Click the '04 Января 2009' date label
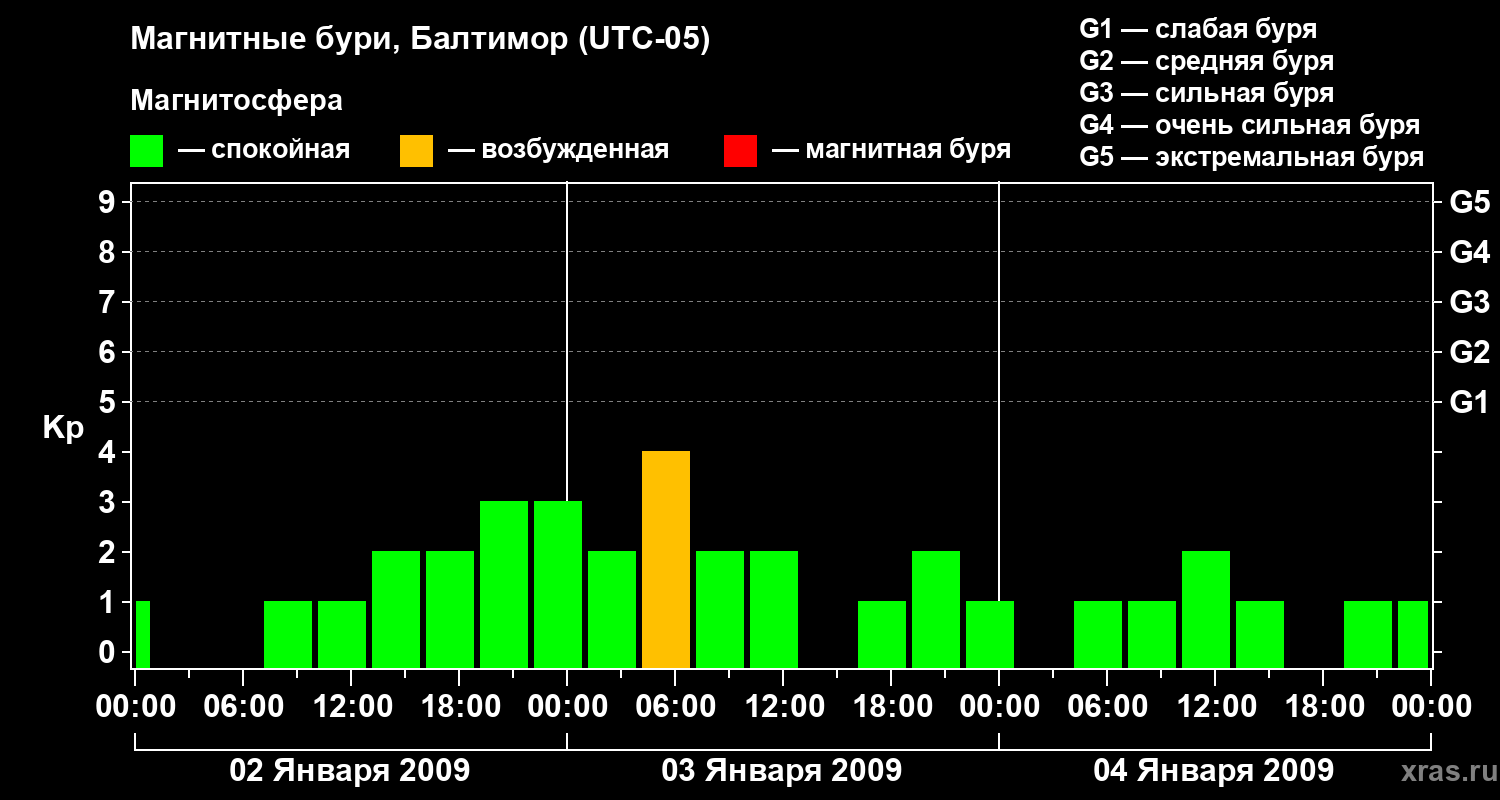 [1214, 770]
